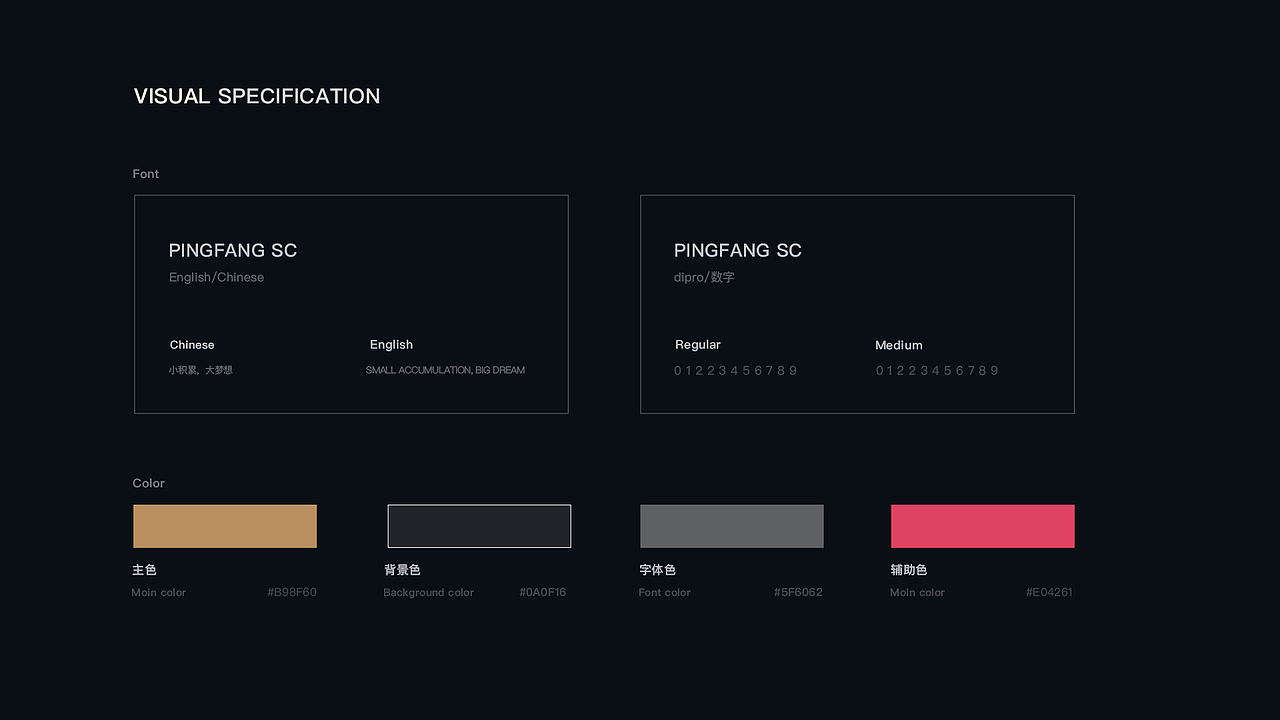Click SMALL ACCUMULATION, BIG DREAM sample text

click(x=445, y=370)
